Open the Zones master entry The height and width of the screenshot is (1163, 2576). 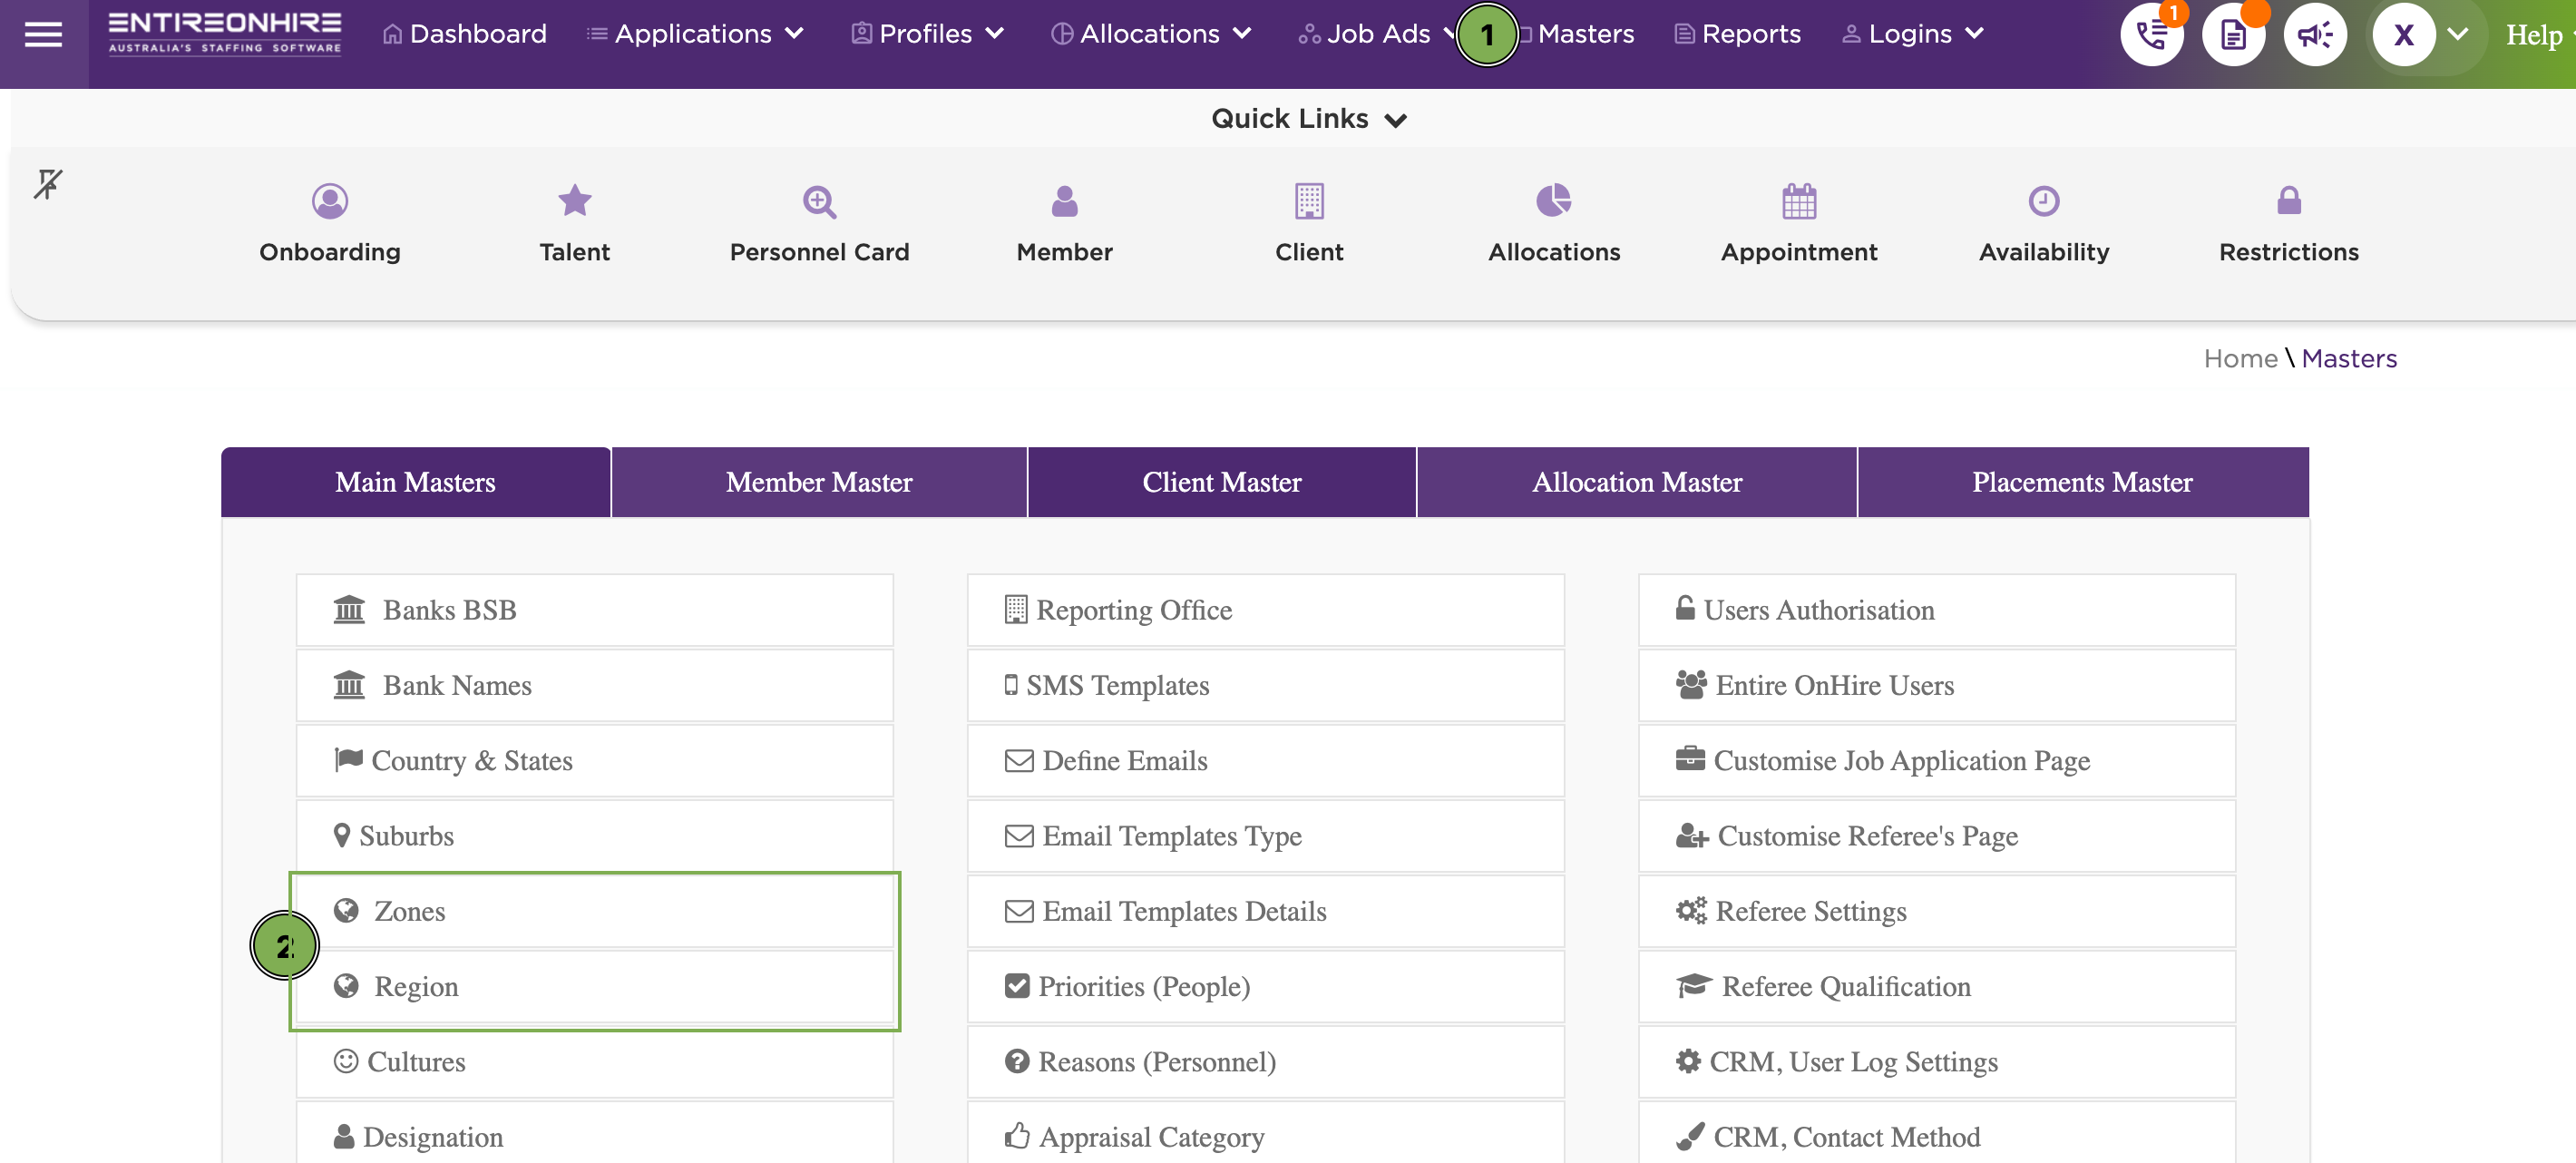[x=595, y=911]
